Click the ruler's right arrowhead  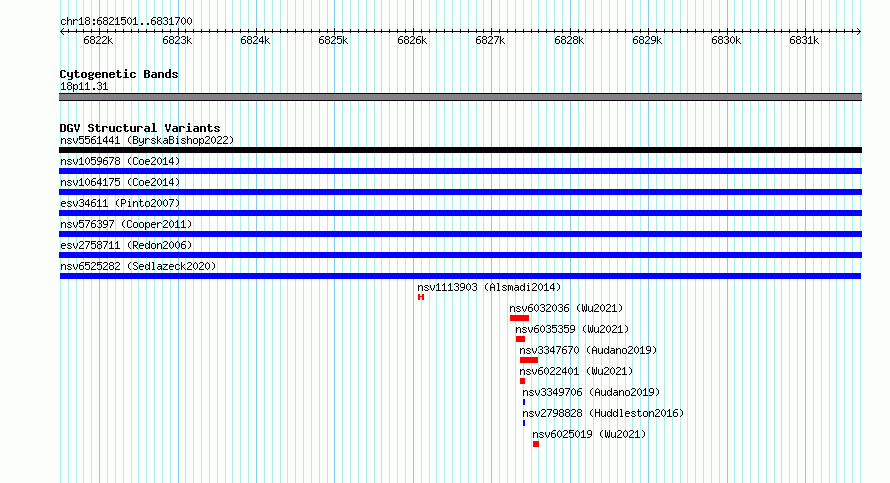pos(859,31)
